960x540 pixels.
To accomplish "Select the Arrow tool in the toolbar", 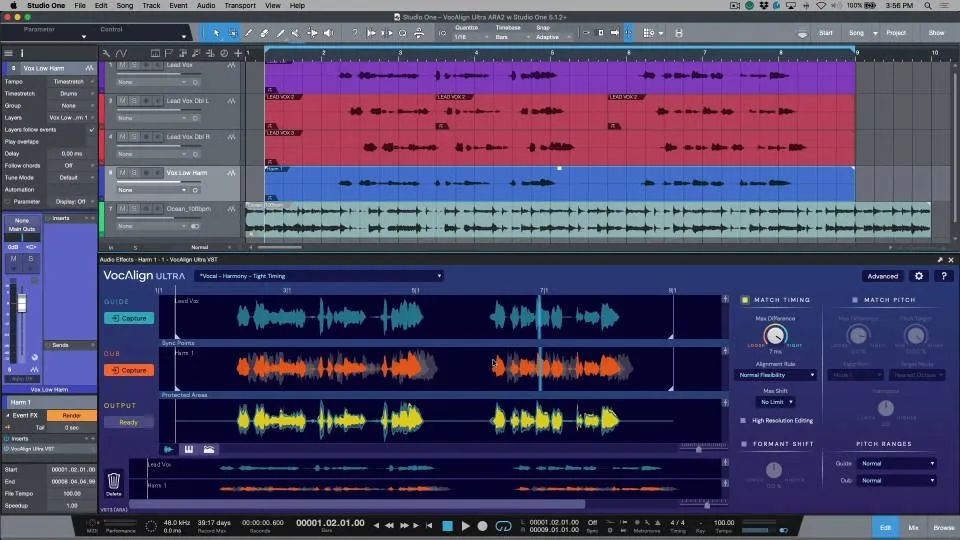I will [215, 32].
